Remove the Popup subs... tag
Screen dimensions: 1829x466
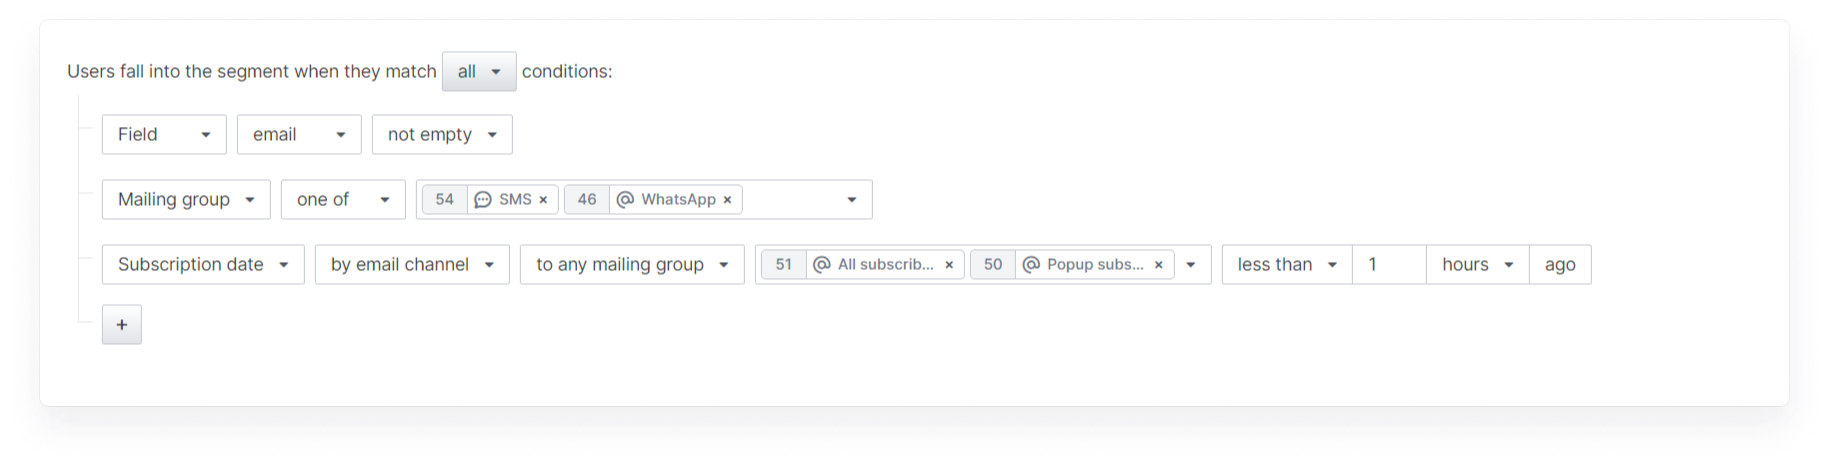1159,265
